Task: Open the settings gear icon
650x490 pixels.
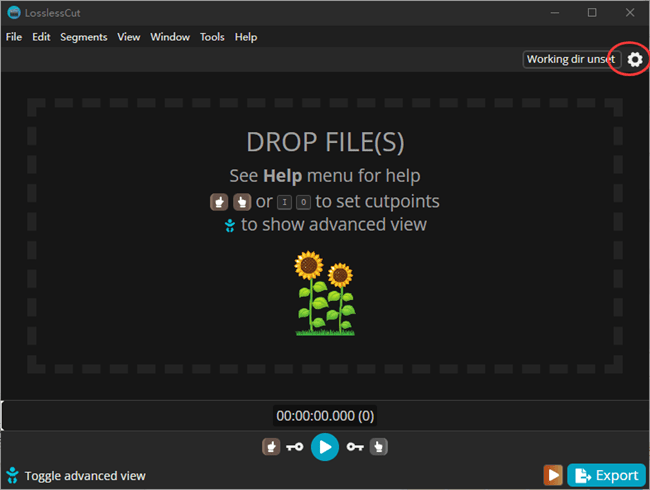Action: point(635,60)
